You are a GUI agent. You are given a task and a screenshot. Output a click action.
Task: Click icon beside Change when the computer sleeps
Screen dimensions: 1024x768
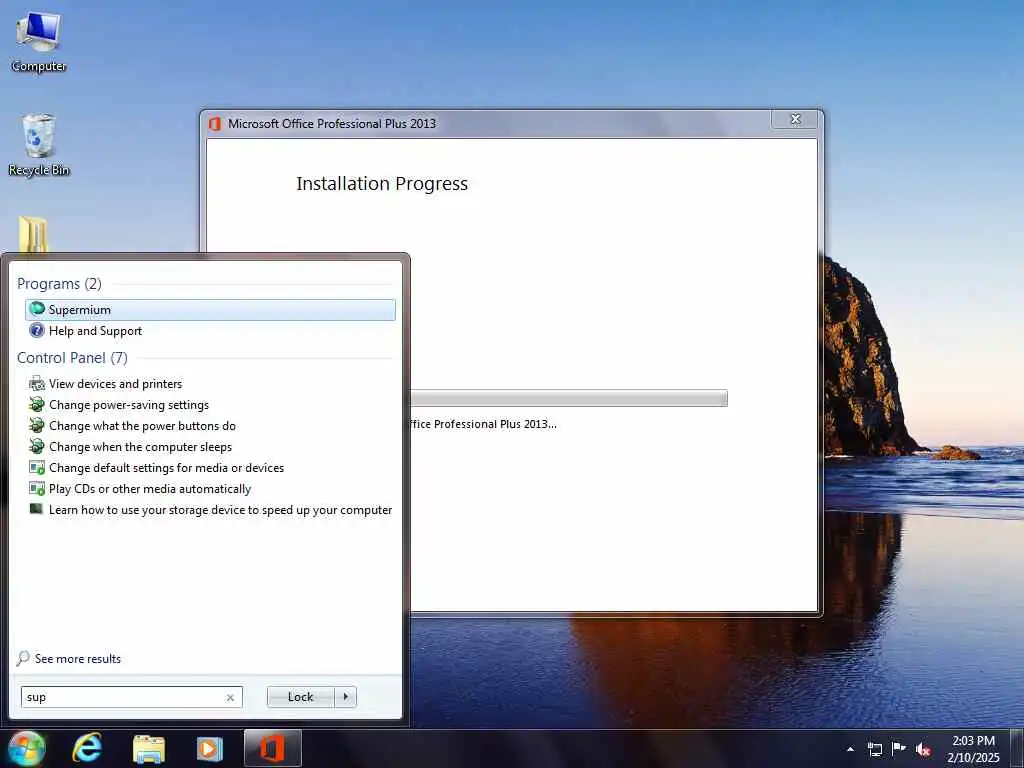[x=37, y=446]
